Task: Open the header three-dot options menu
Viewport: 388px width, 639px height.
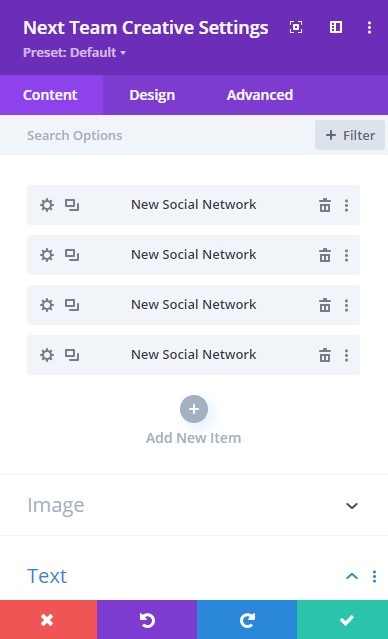Action: [x=369, y=27]
